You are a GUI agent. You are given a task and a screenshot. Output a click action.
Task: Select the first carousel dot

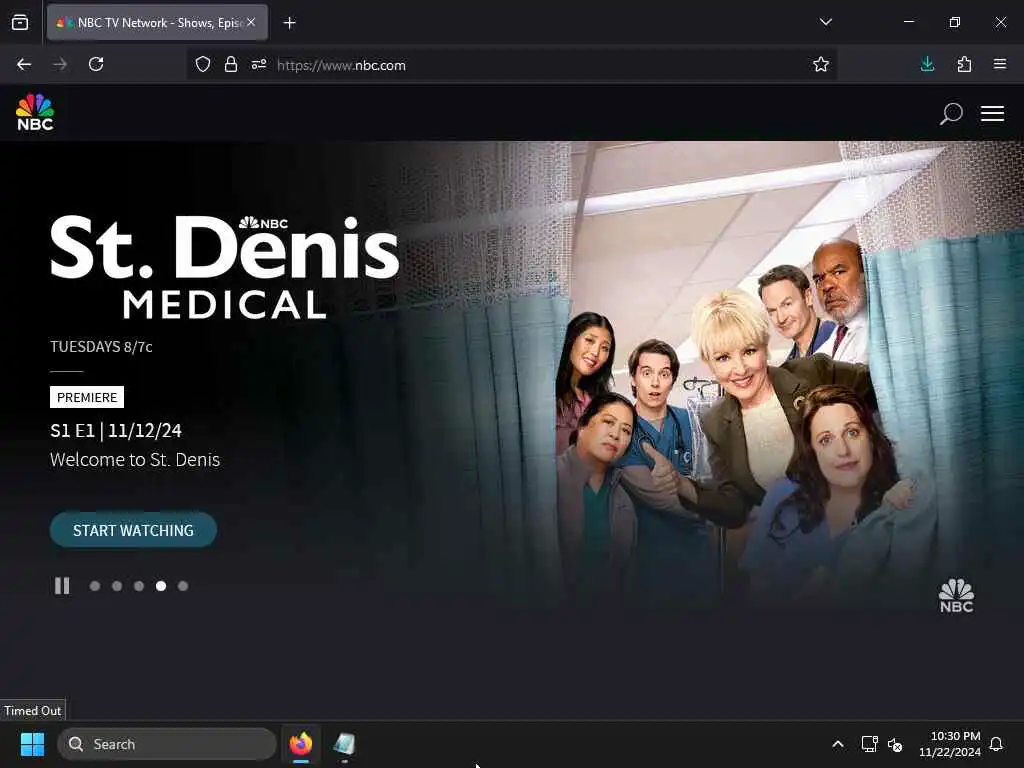pos(95,586)
